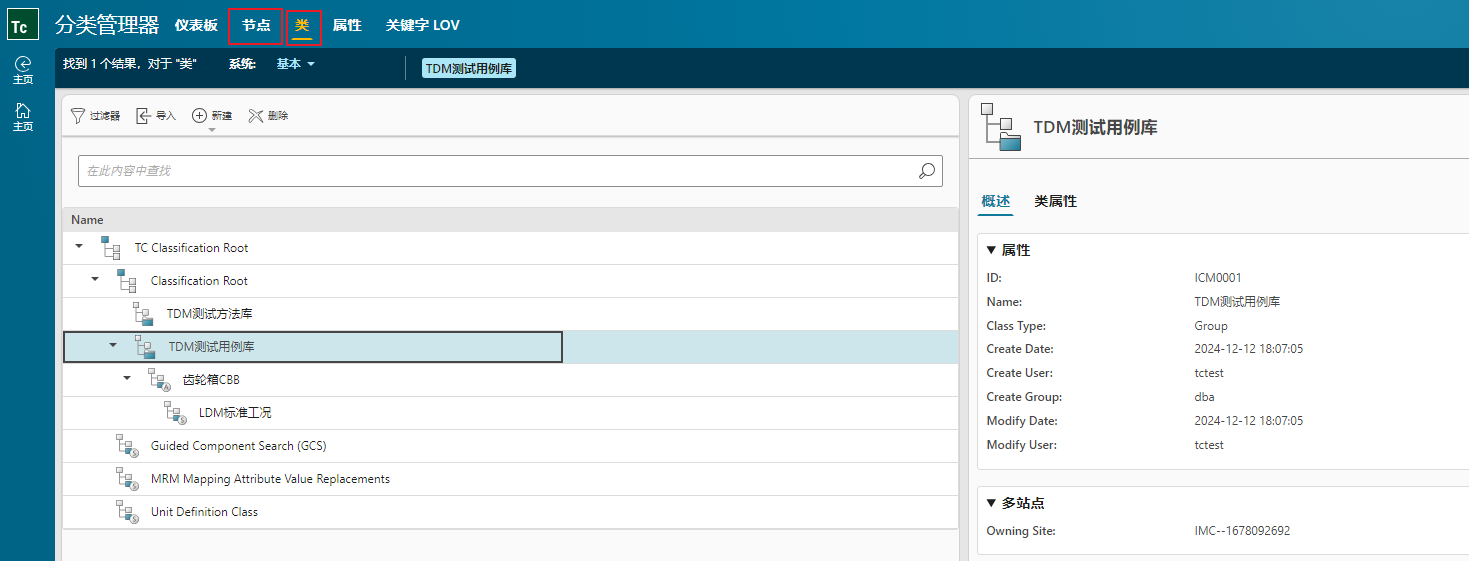Click the TC Classification Root node icon
The image size is (1469, 561).
coord(111,248)
